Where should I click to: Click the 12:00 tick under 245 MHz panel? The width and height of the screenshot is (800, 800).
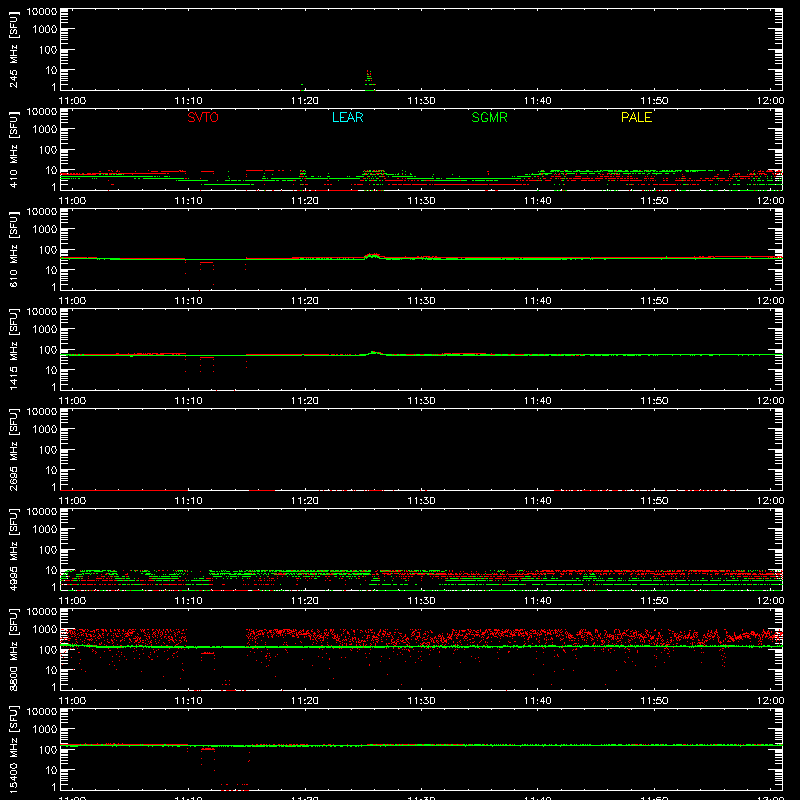770,101
